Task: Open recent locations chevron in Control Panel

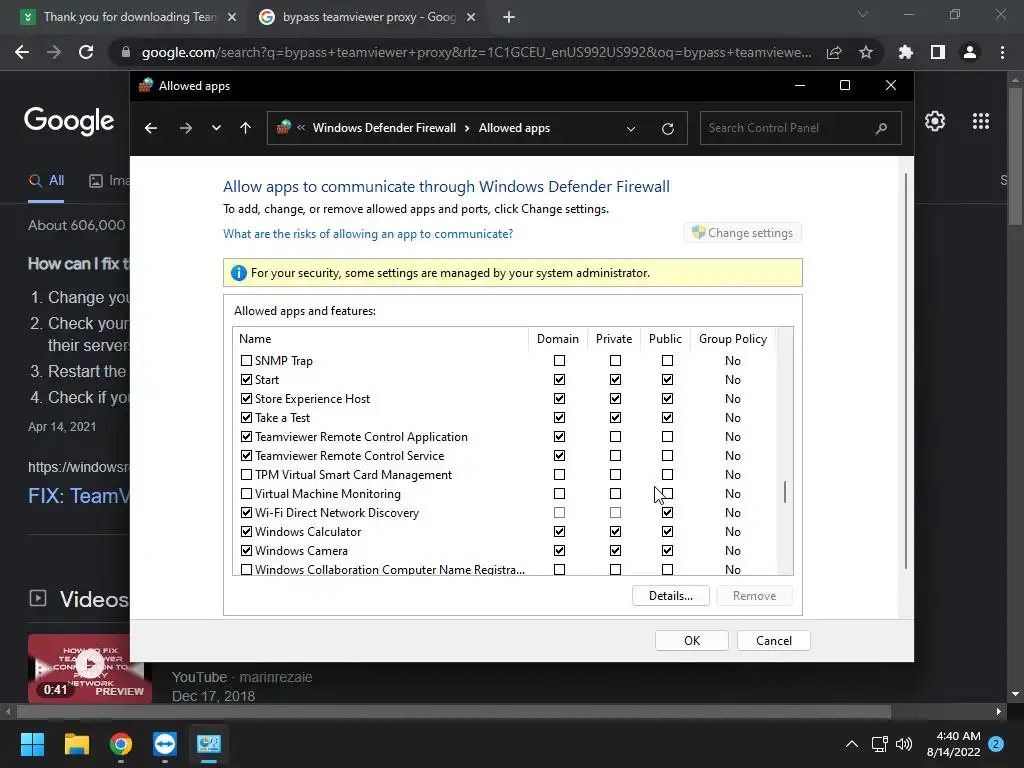Action: click(x=216, y=128)
